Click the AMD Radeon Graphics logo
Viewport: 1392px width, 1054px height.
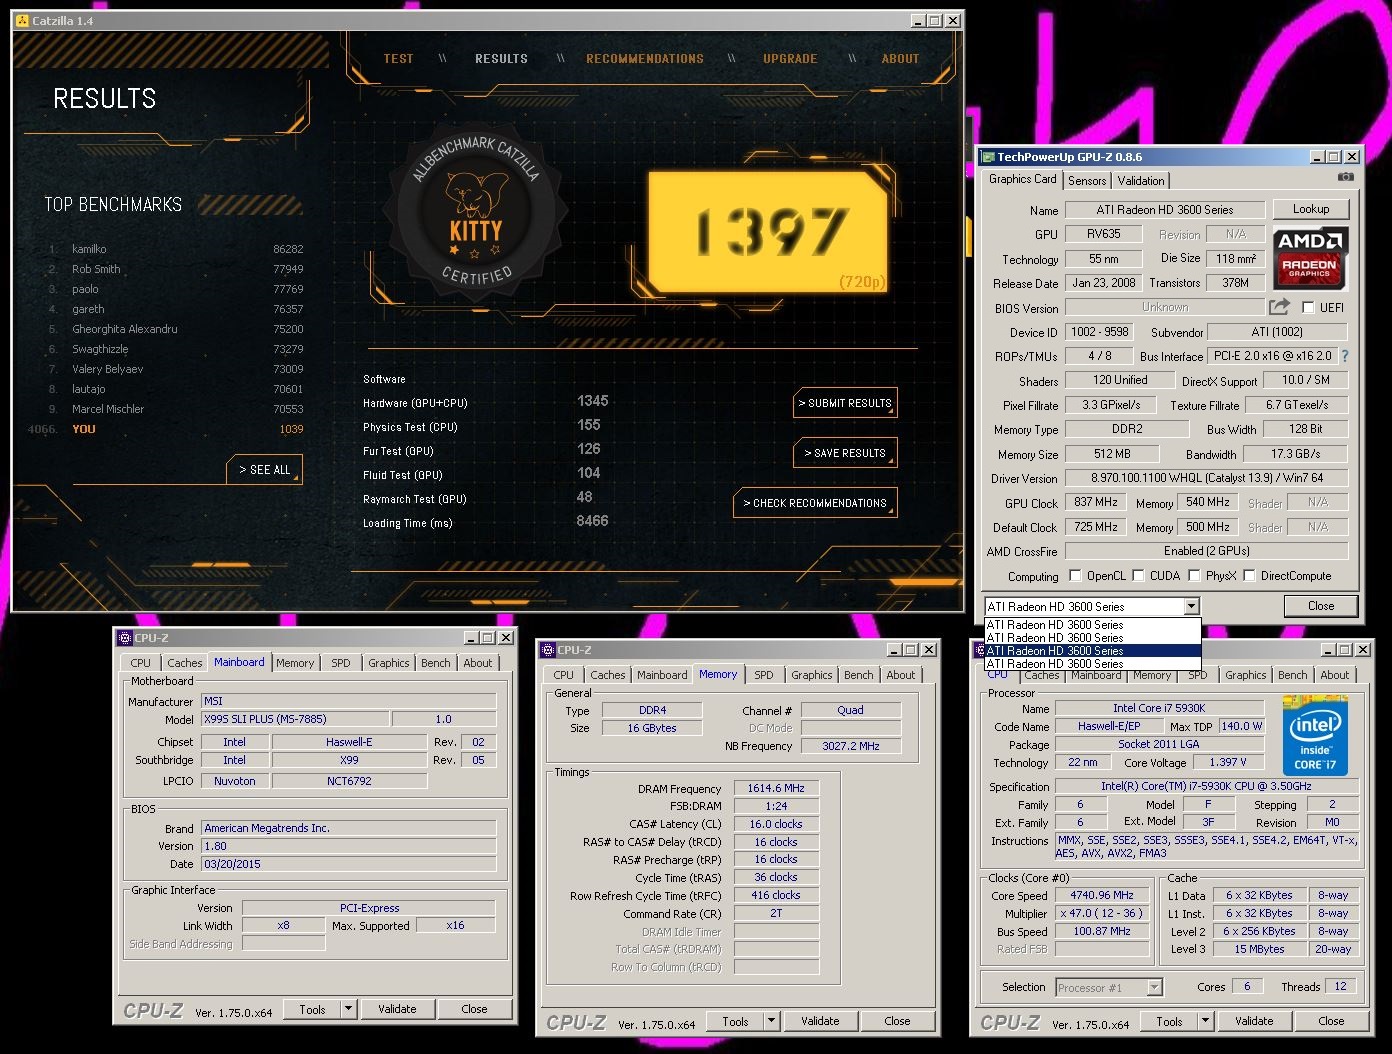point(1311,258)
